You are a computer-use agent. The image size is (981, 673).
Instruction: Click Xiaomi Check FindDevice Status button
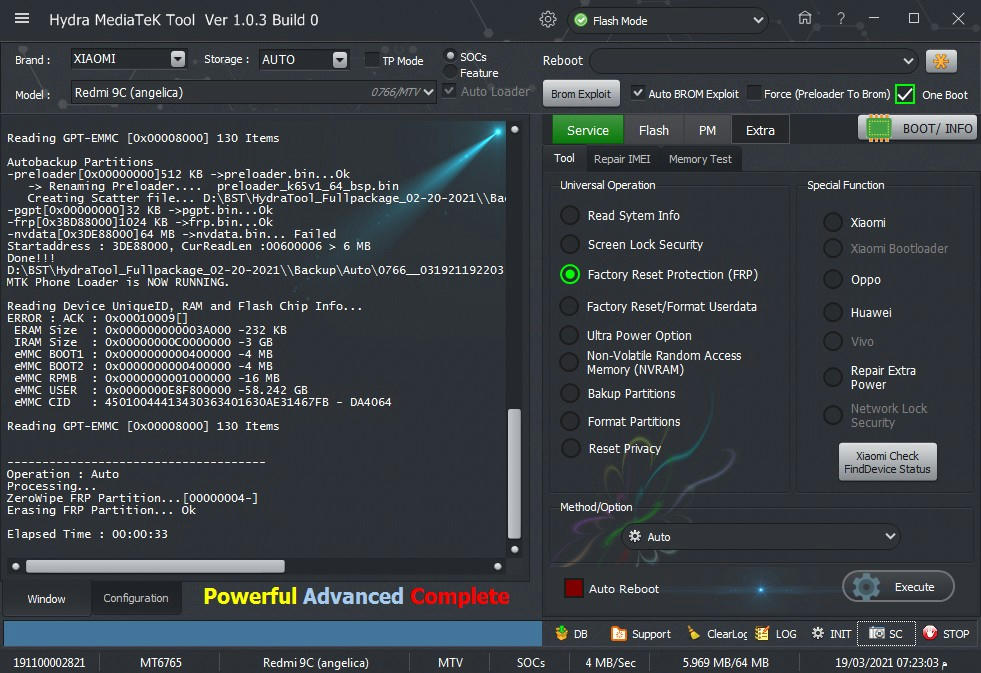pyautogui.click(x=887, y=462)
